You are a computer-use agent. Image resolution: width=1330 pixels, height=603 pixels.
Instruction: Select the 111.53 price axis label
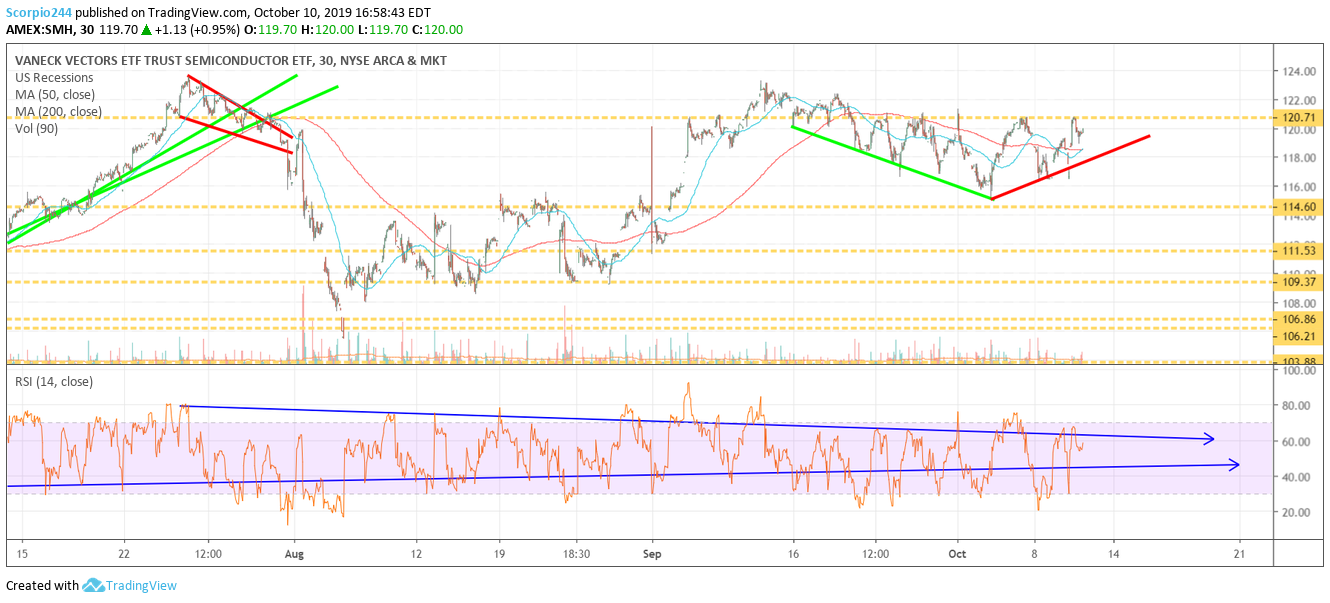tap(1297, 250)
